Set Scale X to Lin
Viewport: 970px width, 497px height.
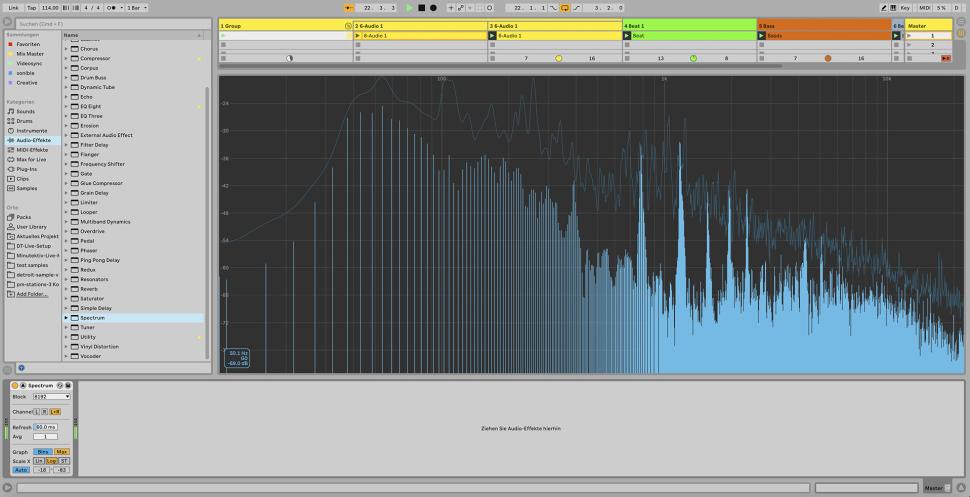pos(38,460)
